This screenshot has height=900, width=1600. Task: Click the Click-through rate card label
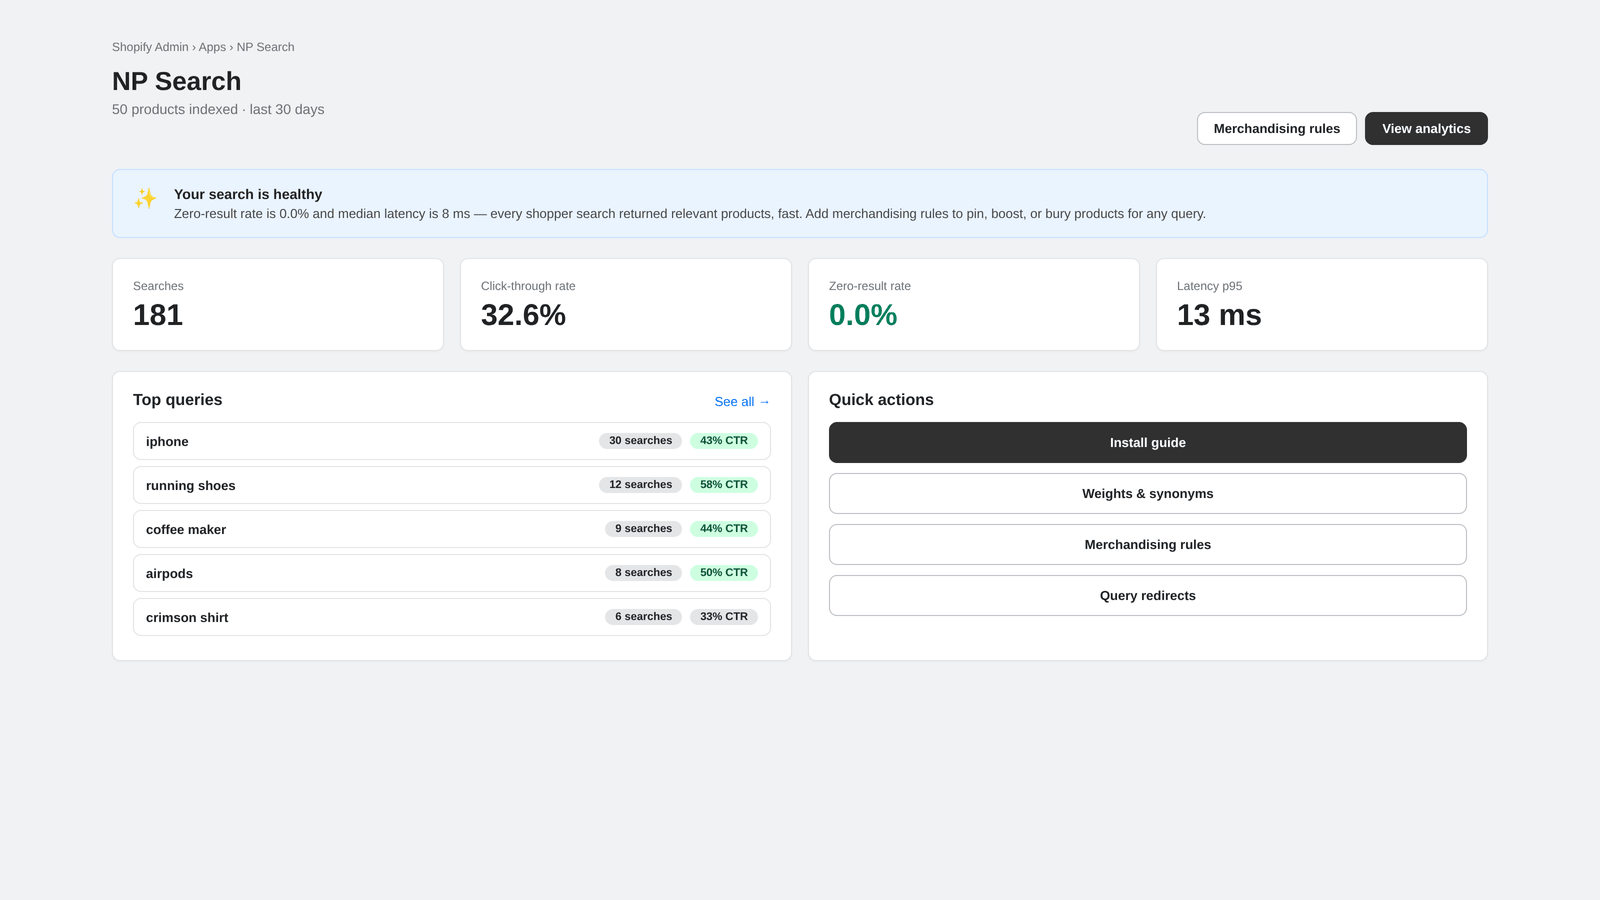click(528, 286)
